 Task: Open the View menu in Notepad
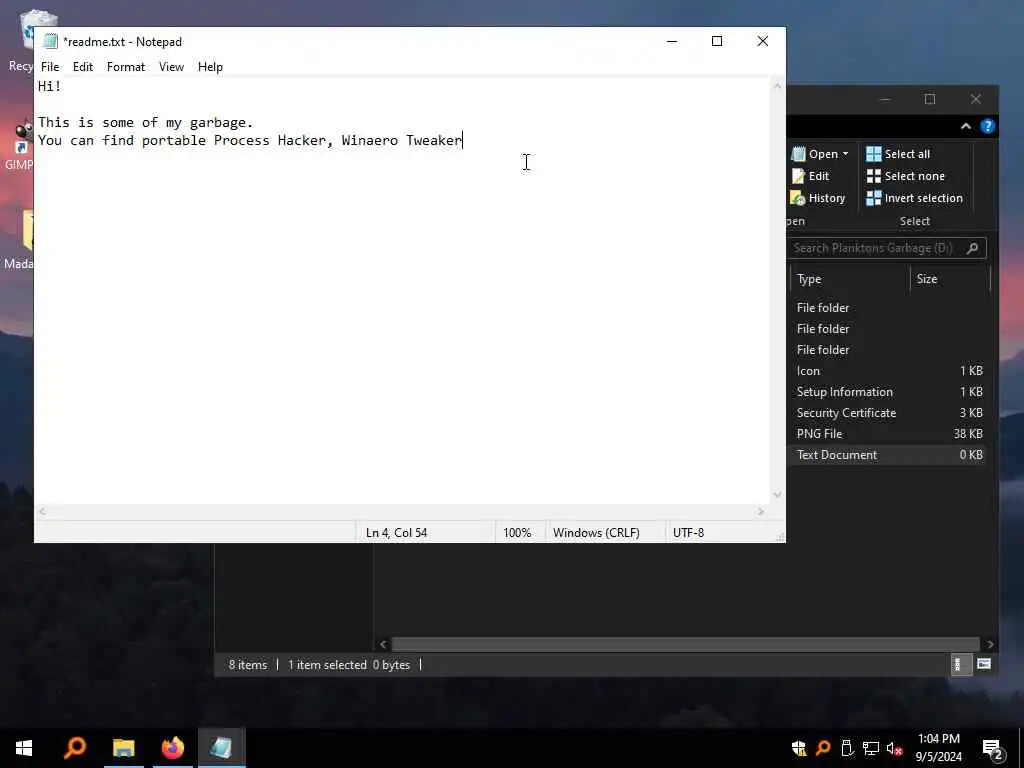click(x=171, y=67)
